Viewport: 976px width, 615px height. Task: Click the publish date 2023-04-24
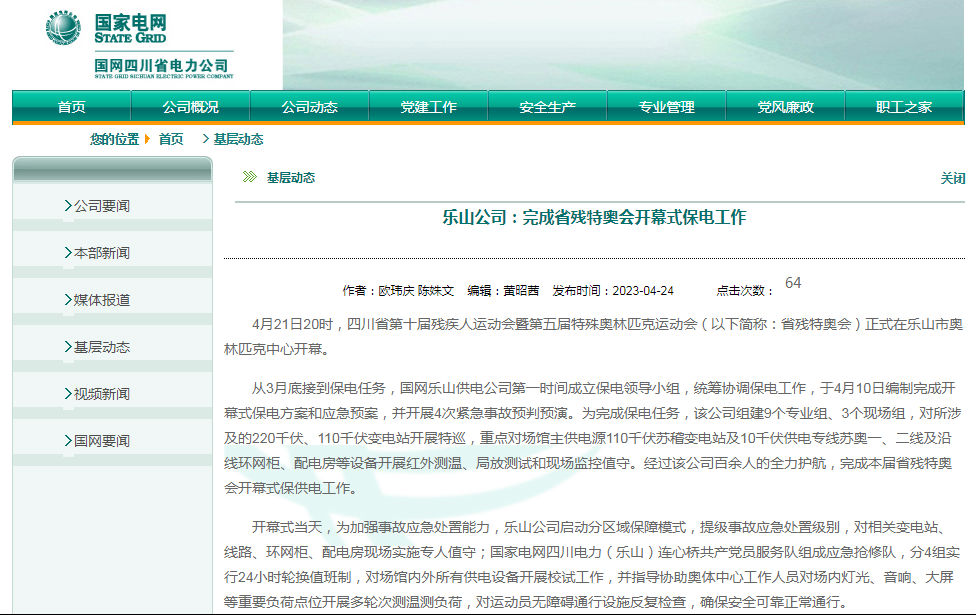(643, 291)
